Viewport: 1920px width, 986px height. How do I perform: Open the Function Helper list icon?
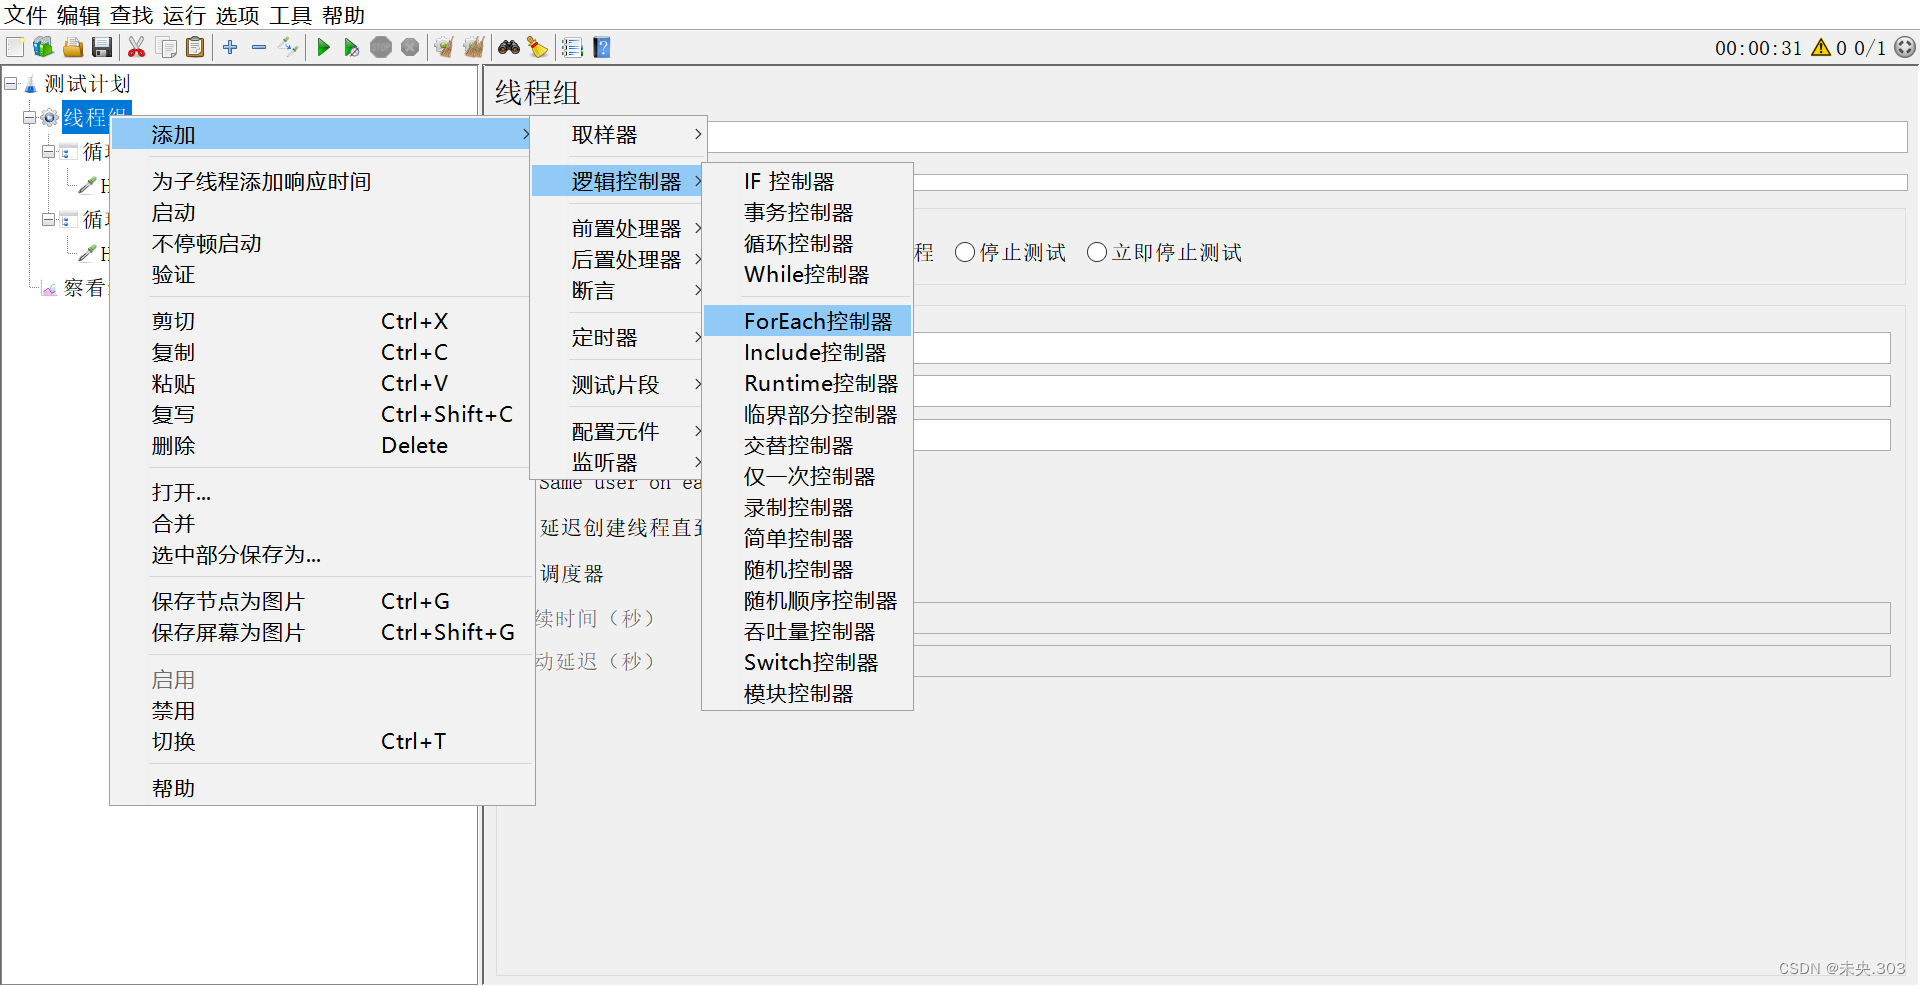click(x=572, y=47)
